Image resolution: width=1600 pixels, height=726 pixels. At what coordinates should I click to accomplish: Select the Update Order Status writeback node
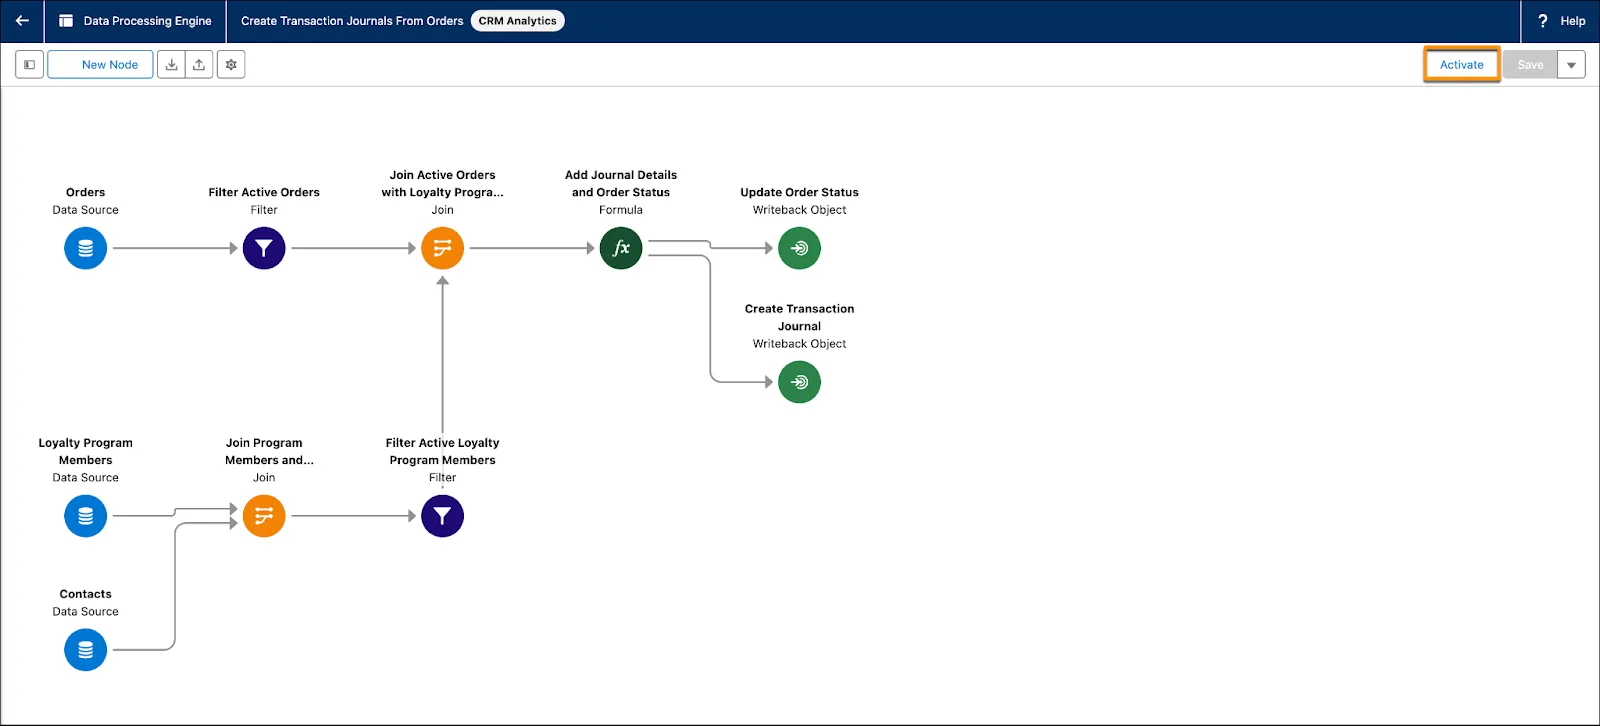pos(799,248)
